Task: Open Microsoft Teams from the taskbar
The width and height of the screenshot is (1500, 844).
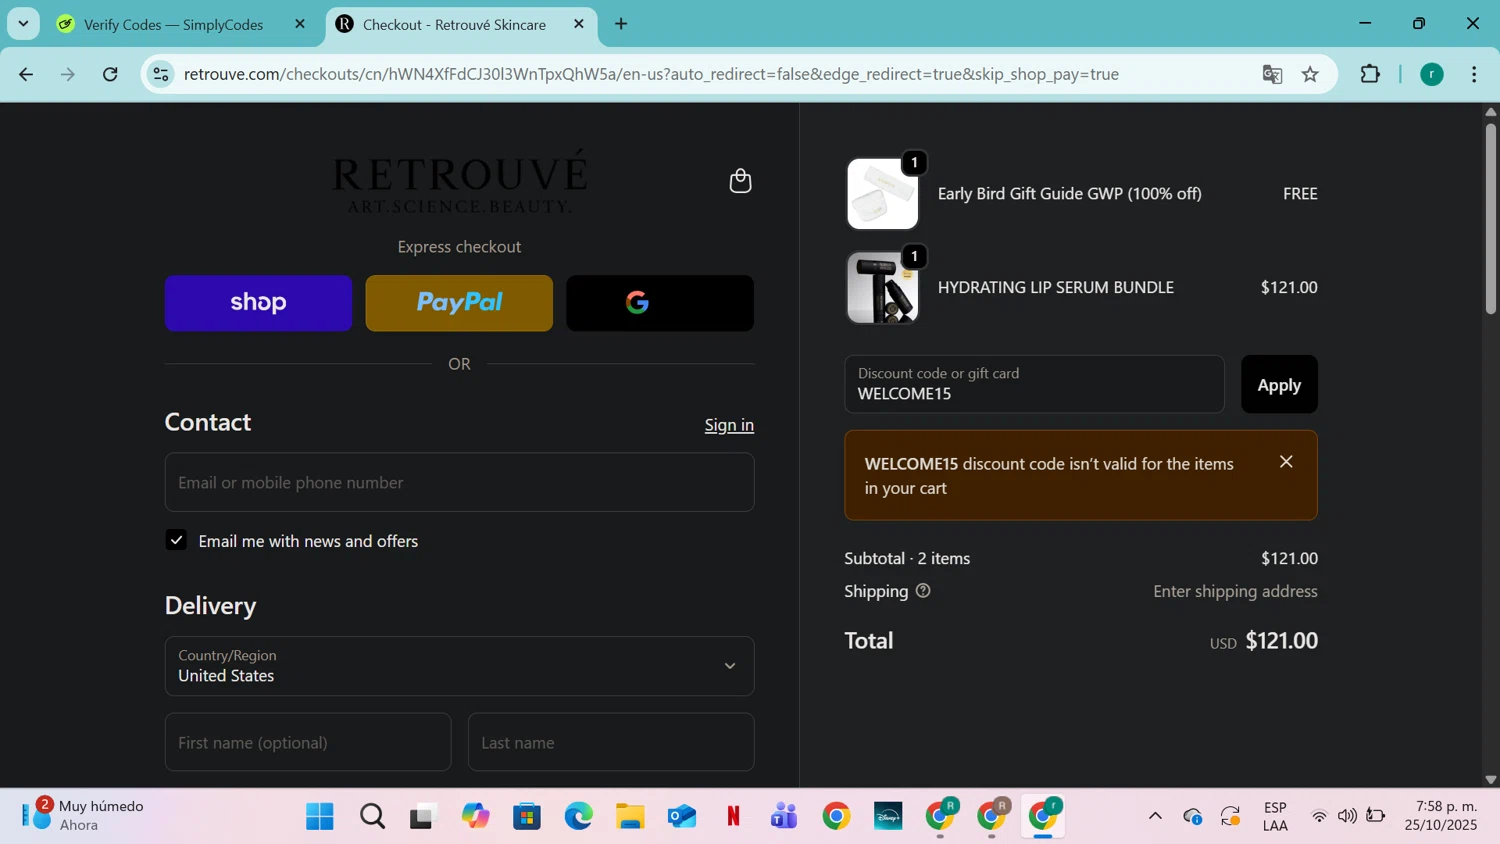Action: (x=785, y=817)
